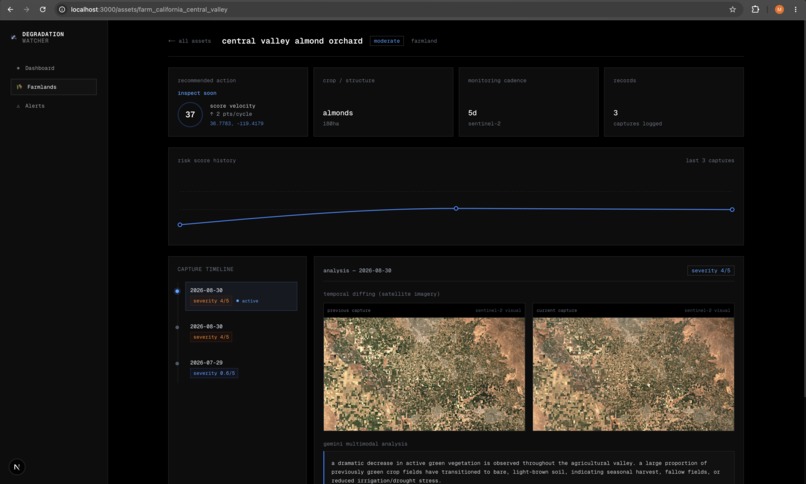Image resolution: width=806 pixels, height=484 pixels.
Task: Click the severity 0.6/5 badge
Action: coord(214,373)
